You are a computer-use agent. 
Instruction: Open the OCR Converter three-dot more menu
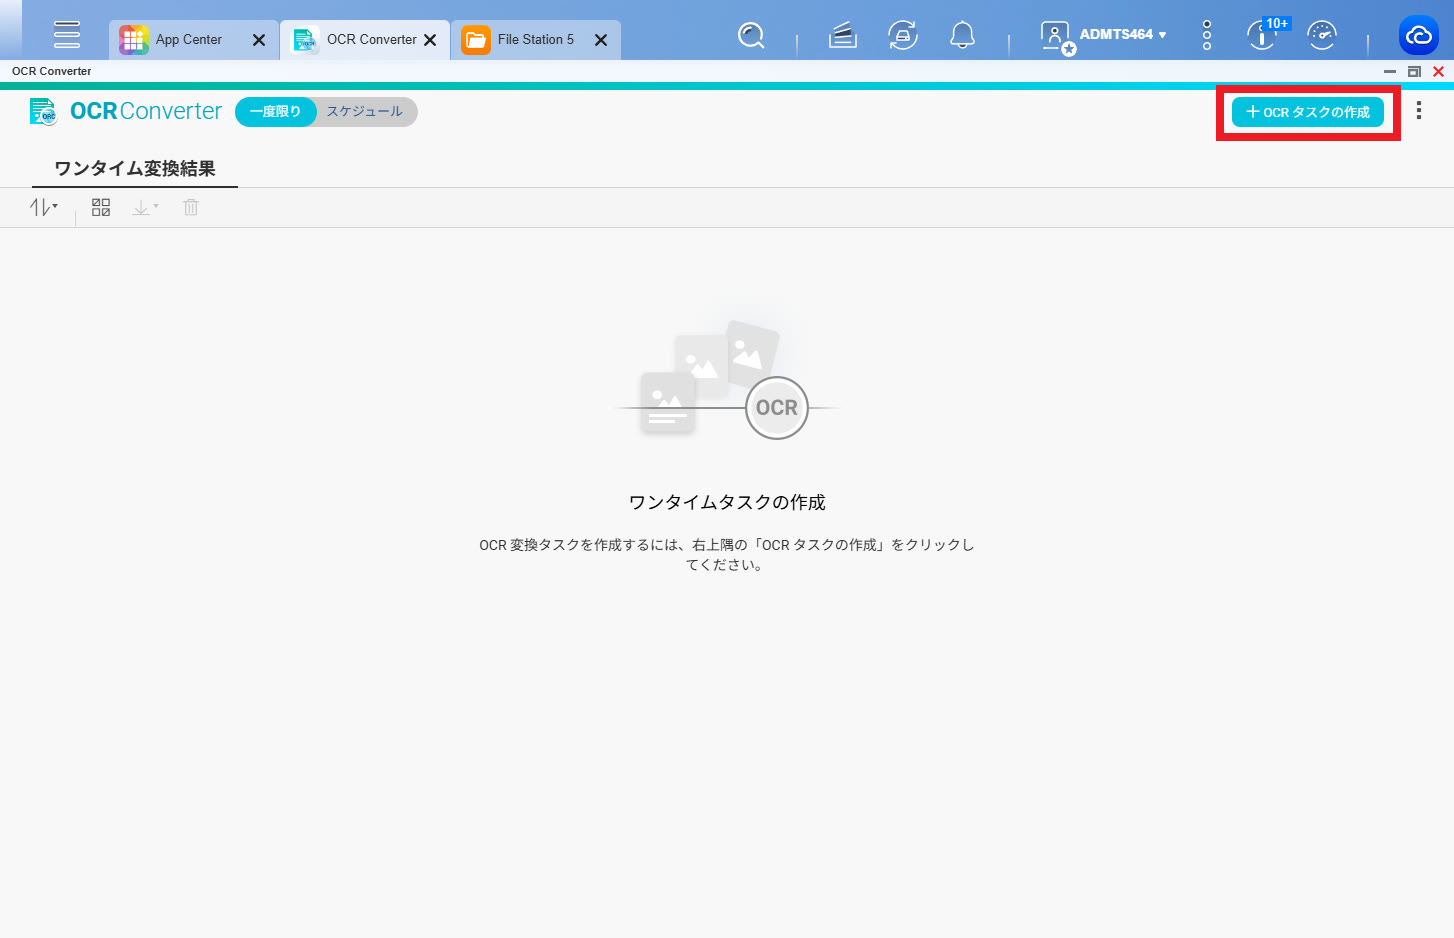(x=1418, y=111)
